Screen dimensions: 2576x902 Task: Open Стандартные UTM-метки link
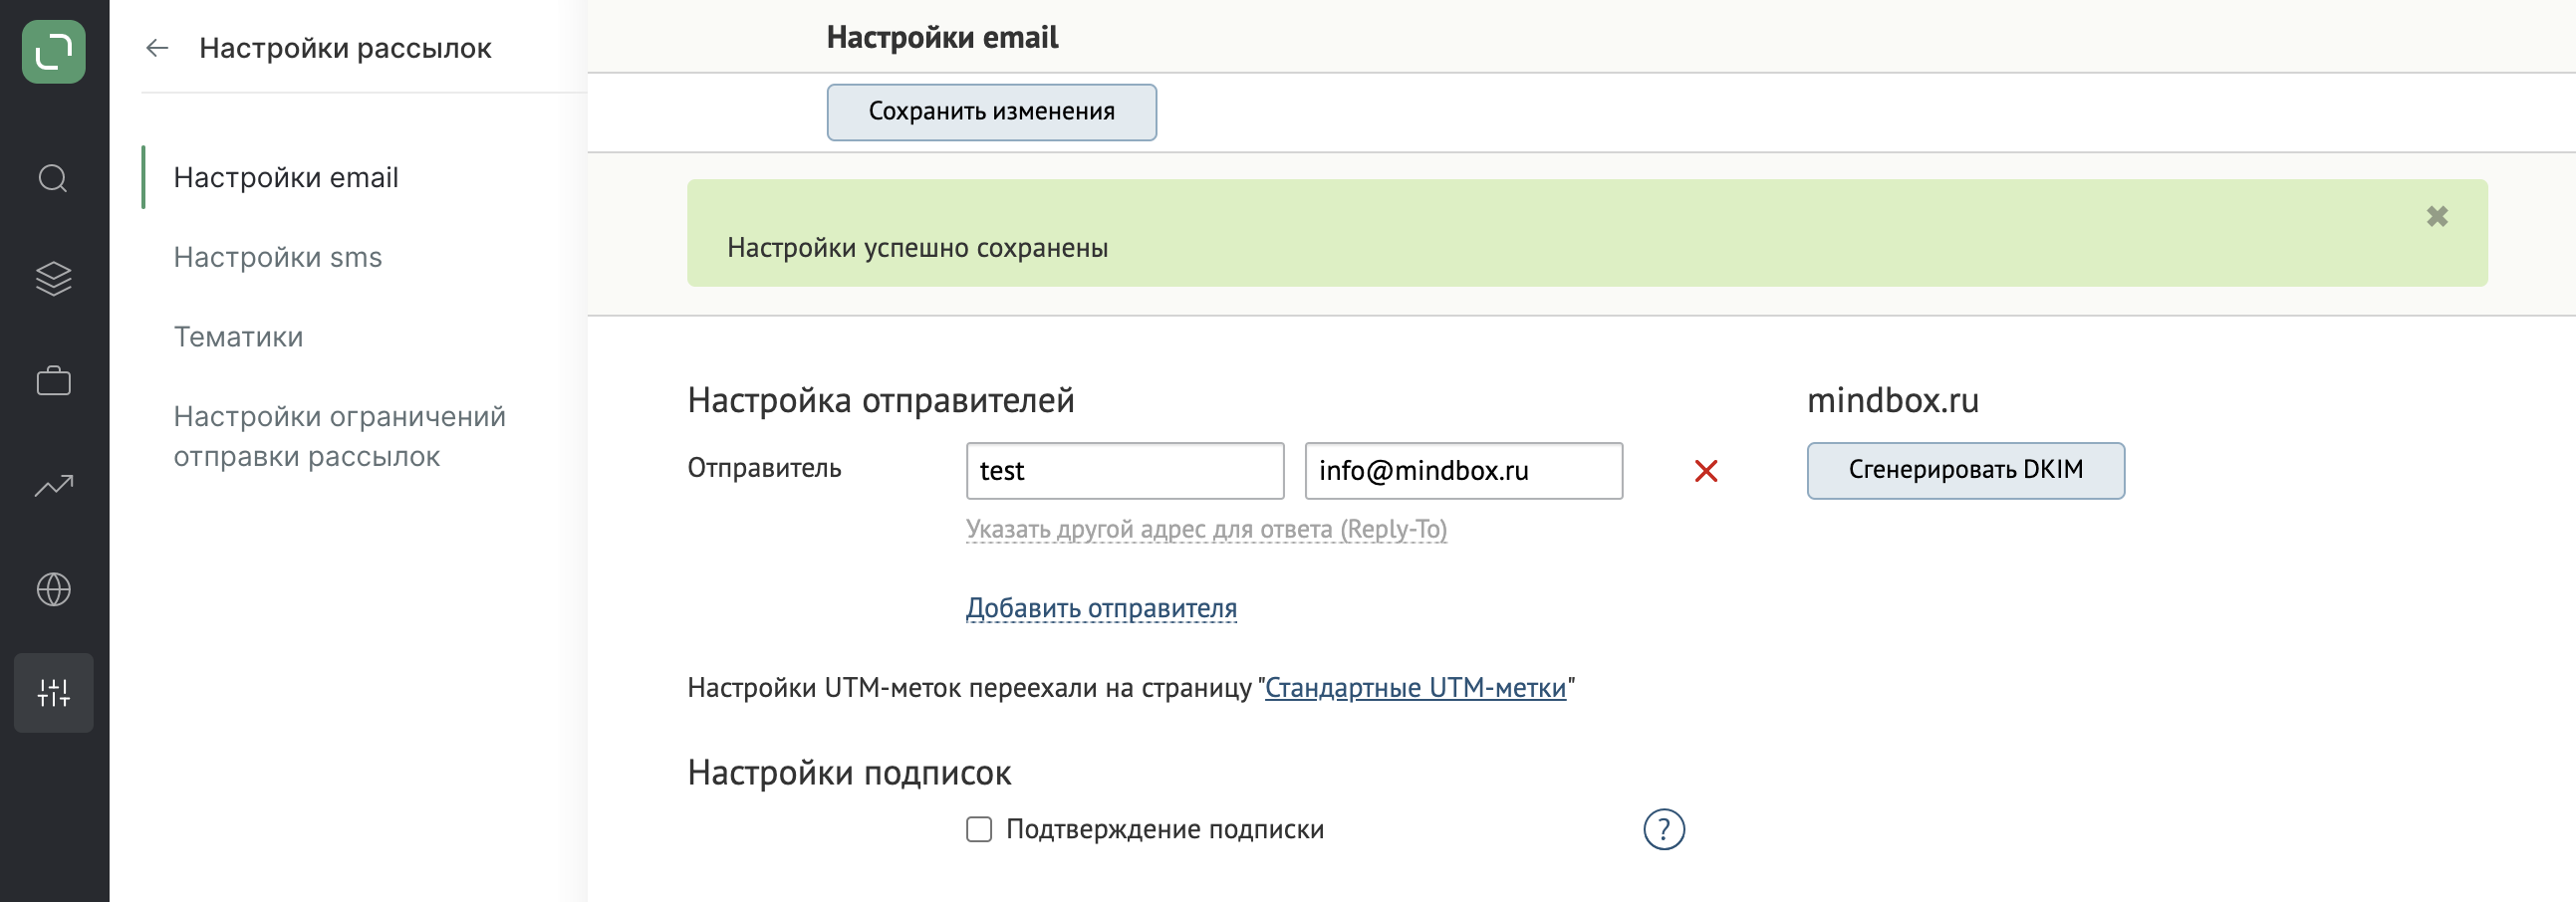(1415, 688)
